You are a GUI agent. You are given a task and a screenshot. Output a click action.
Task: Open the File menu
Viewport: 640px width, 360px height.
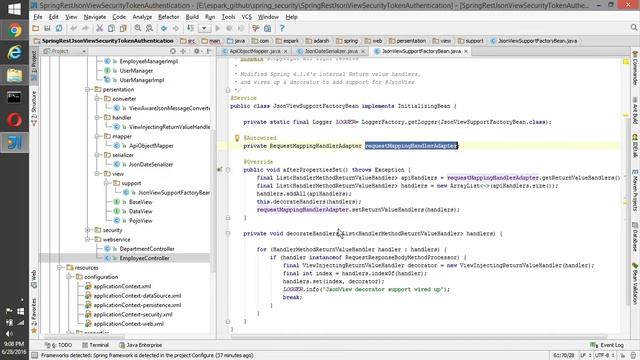pos(38,17)
